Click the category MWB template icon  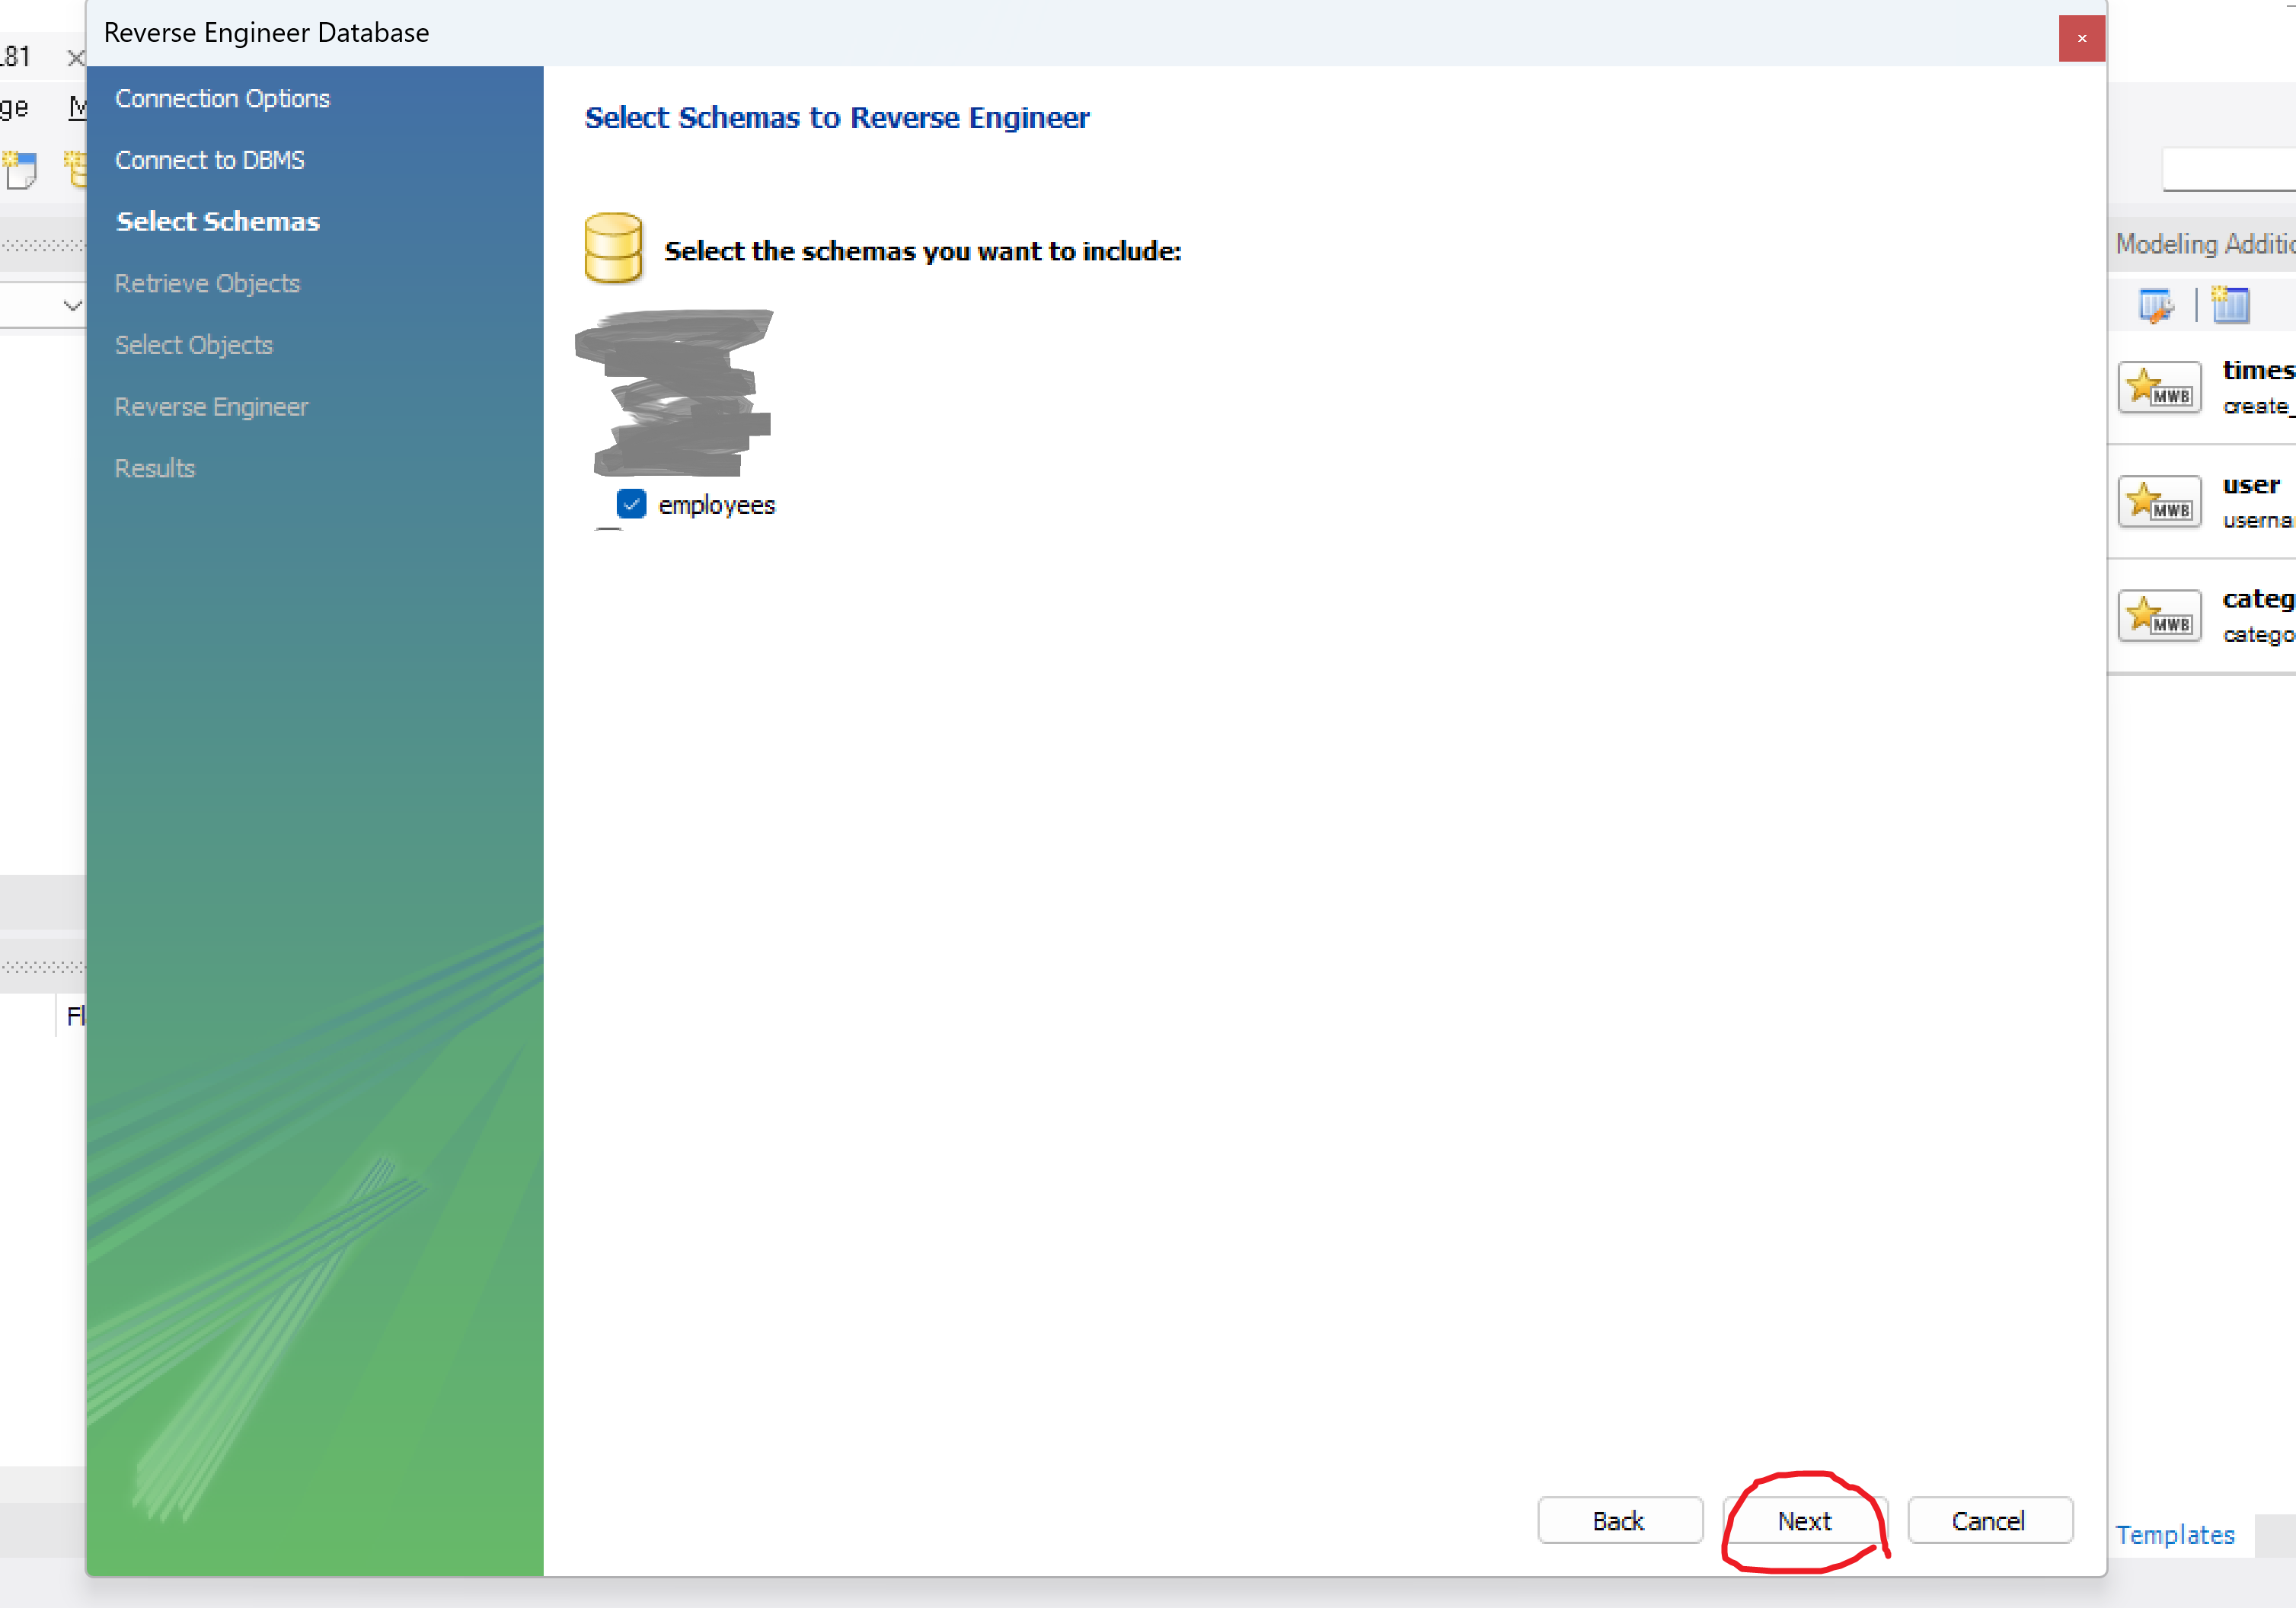[2159, 616]
